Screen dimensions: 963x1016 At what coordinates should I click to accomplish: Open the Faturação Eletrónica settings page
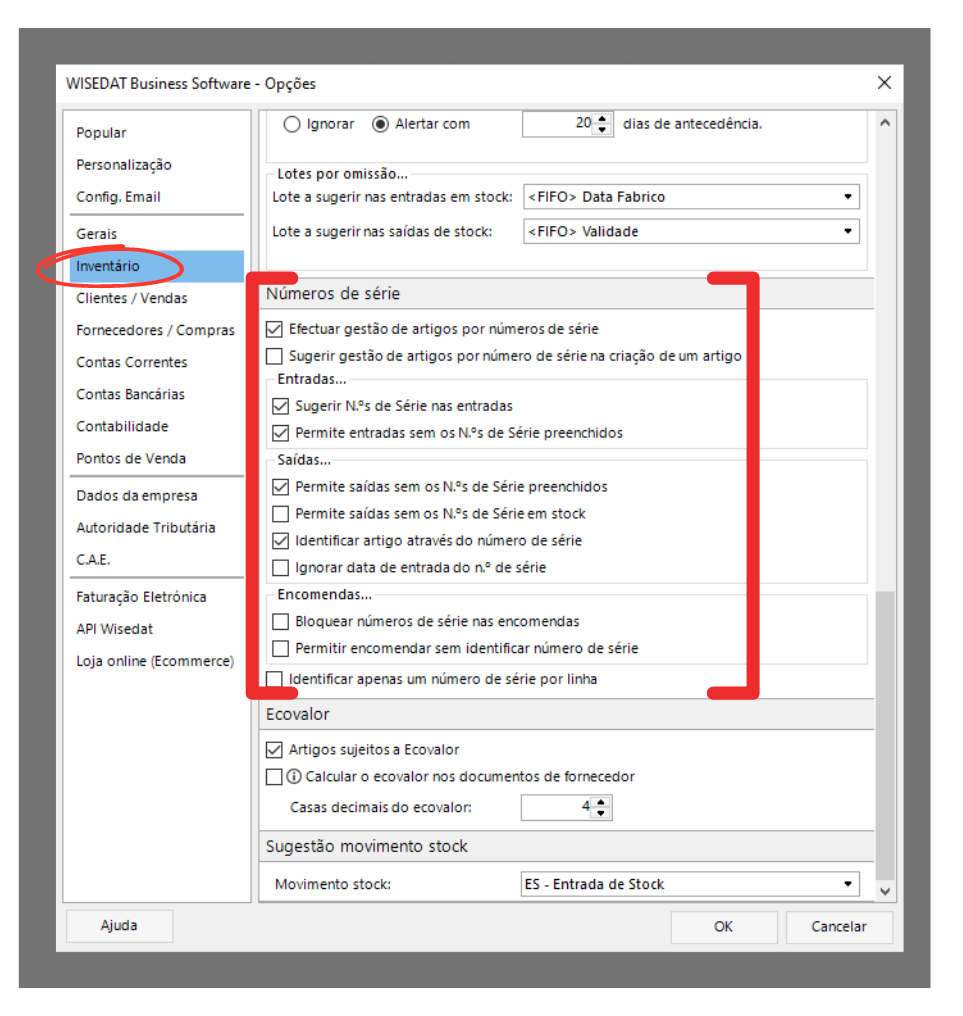click(141, 597)
